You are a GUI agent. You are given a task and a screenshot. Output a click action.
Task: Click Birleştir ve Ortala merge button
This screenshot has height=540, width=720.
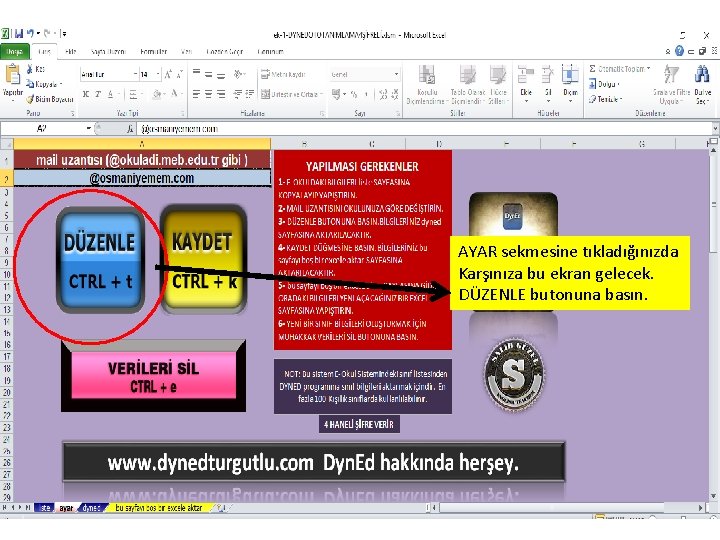[292, 94]
